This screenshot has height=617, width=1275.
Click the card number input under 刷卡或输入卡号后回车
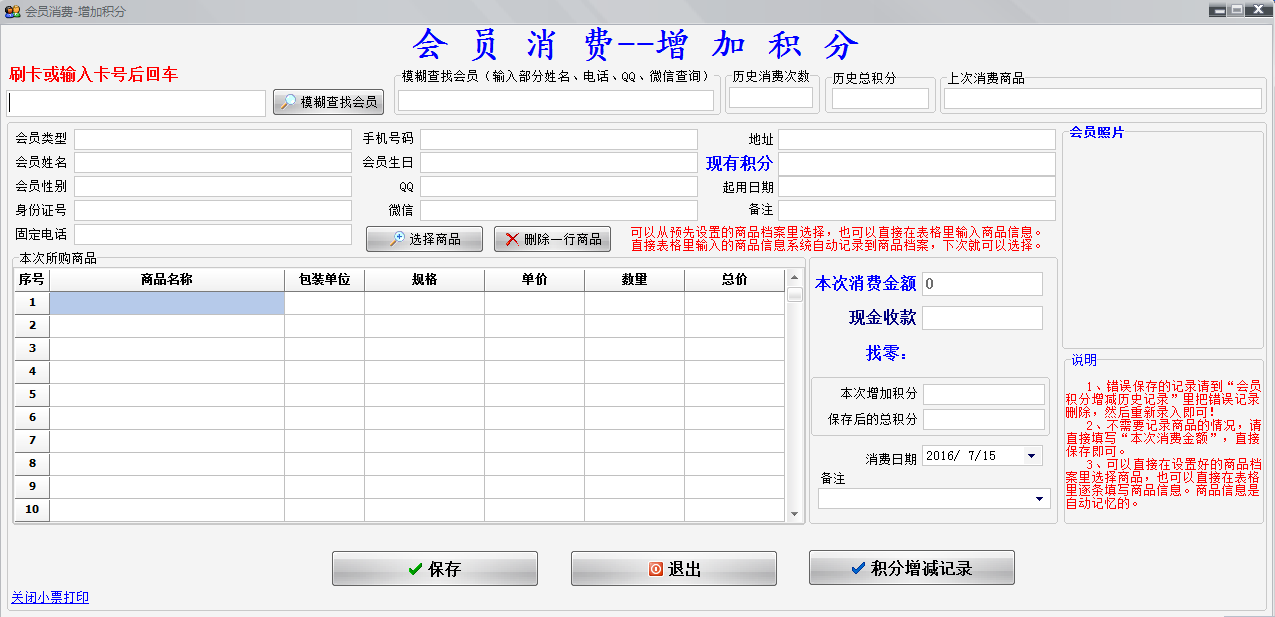pyautogui.click(x=133, y=102)
